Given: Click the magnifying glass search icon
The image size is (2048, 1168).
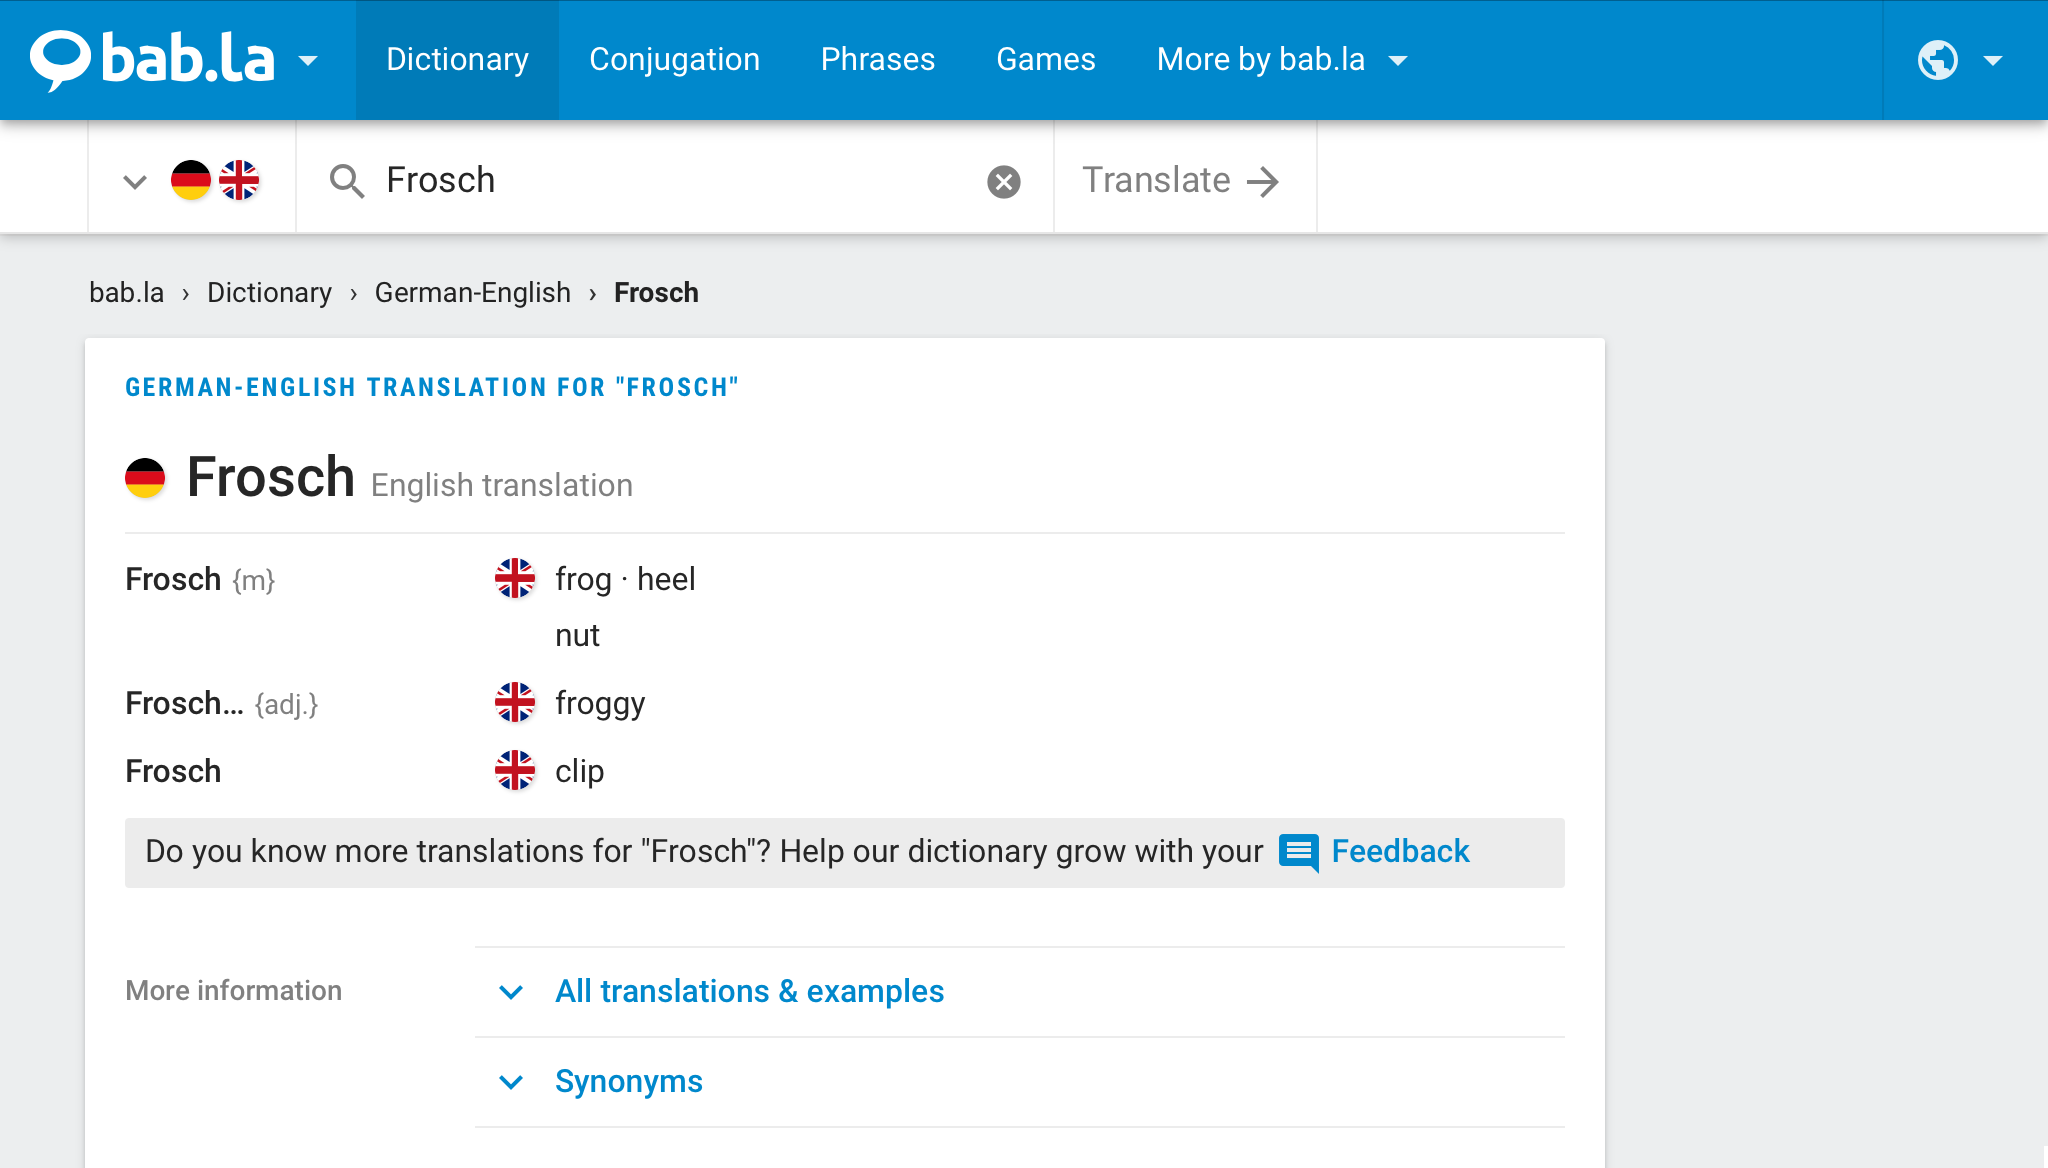Looking at the screenshot, I should pos(346,181).
